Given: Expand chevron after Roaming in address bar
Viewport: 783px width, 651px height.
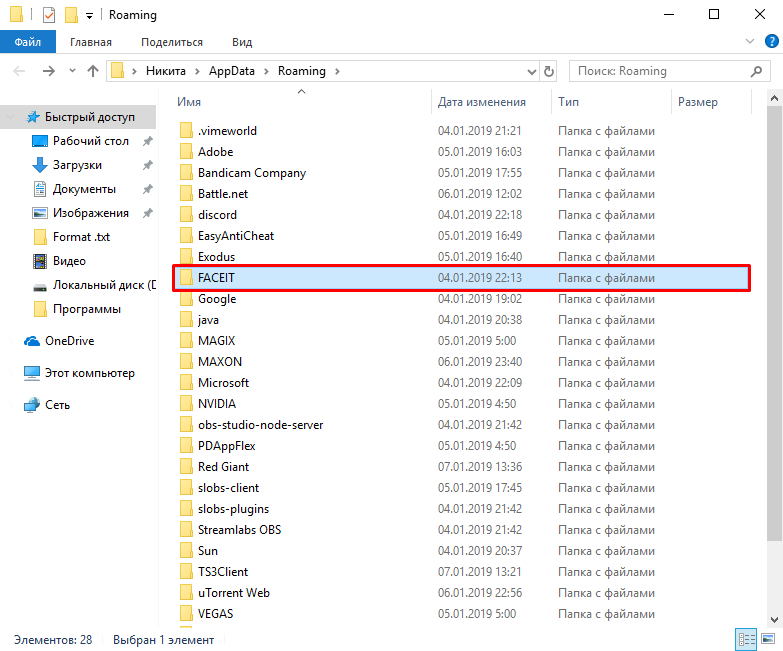Looking at the screenshot, I should 338,71.
